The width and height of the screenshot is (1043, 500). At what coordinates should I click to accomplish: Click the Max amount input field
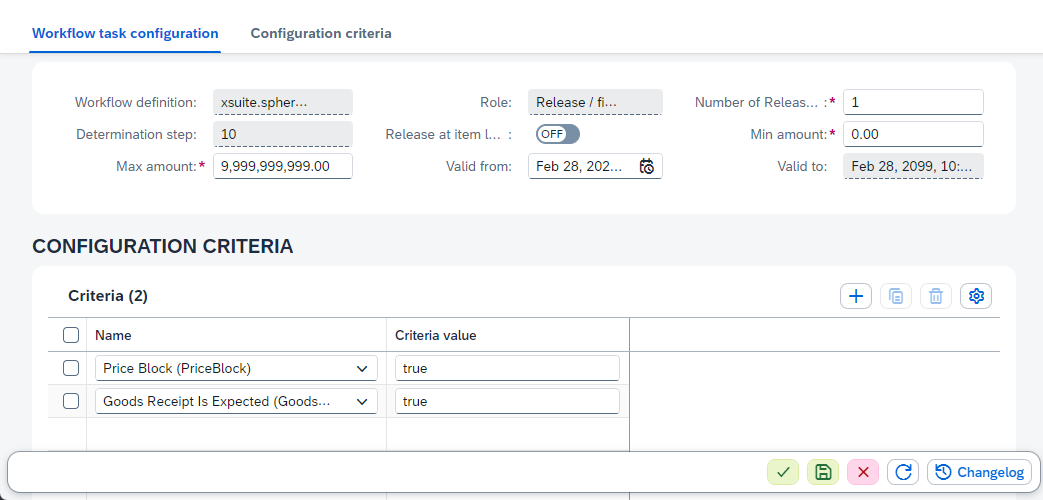[282, 166]
